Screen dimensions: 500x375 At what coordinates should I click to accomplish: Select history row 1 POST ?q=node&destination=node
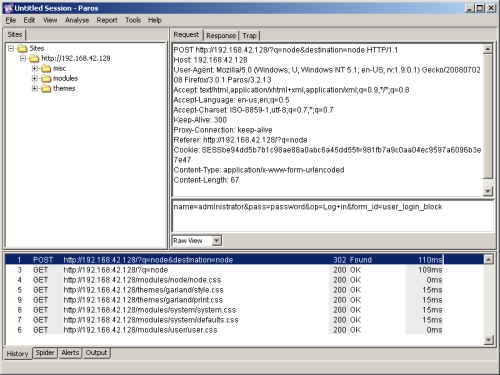(244, 260)
